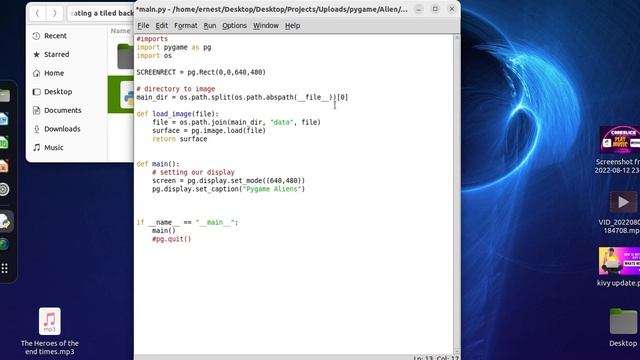Click the 'import os' line
Image resolution: width=640 pixels, height=360 pixels.
pyautogui.click(x=154, y=56)
